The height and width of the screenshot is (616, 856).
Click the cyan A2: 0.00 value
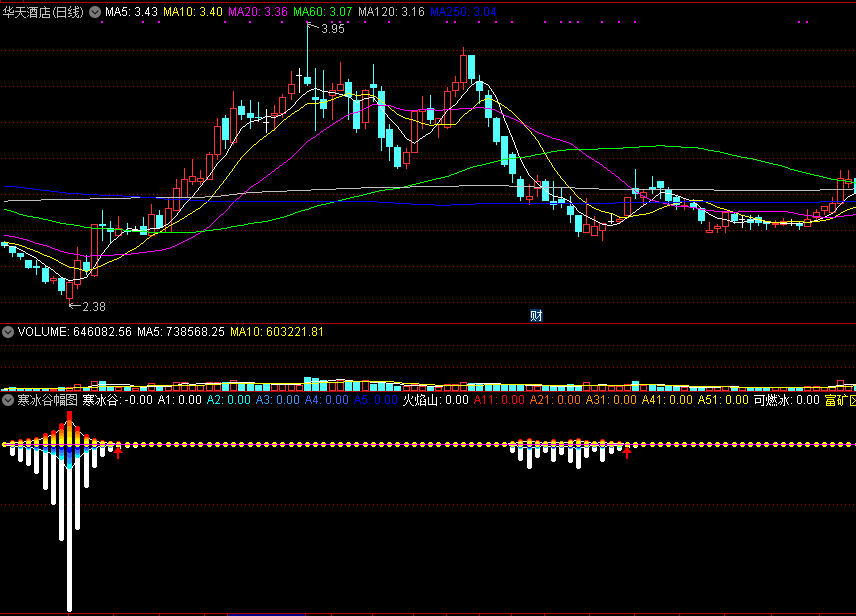pos(229,400)
